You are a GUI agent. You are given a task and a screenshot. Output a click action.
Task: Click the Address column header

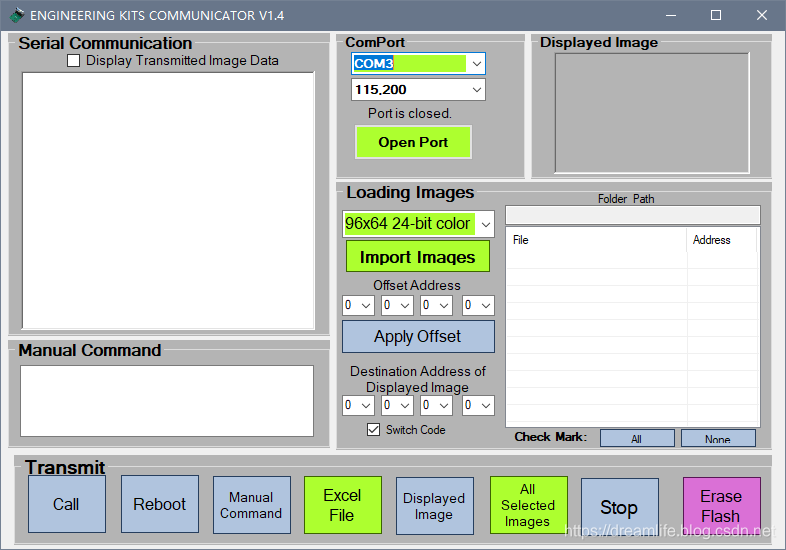[x=721, y=240]
